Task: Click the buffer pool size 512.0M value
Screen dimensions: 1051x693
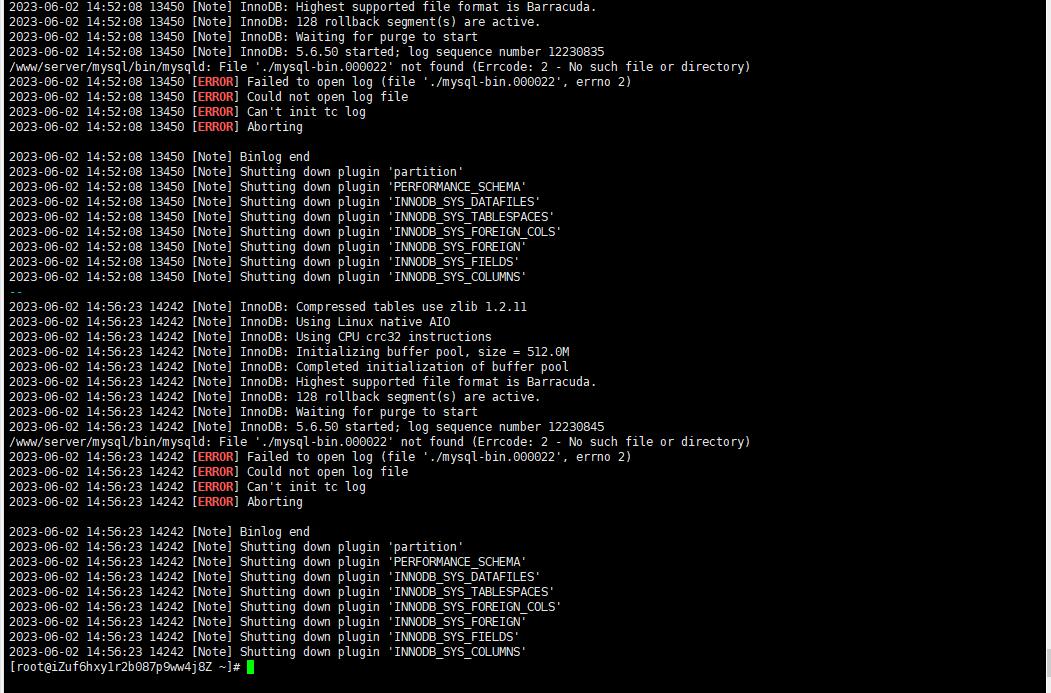Action: pyautogui.click(x=548, y=352)
